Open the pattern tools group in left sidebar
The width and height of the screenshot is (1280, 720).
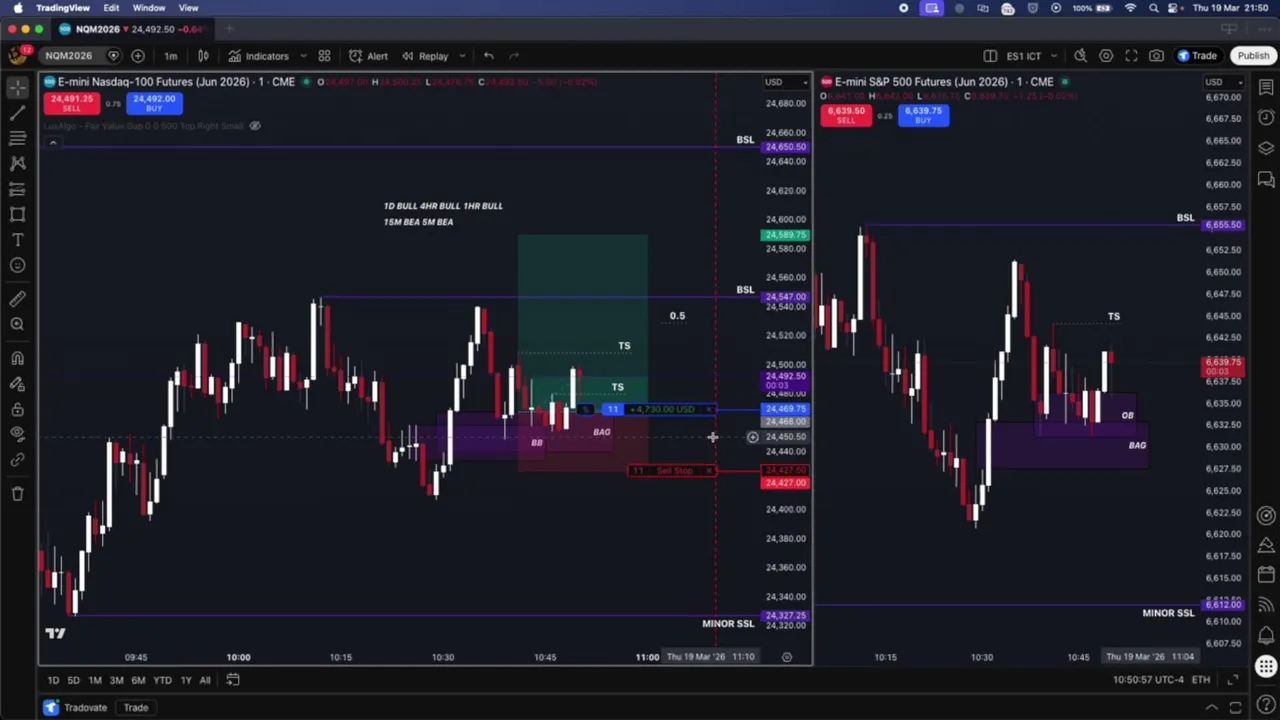tap(17, 163)
